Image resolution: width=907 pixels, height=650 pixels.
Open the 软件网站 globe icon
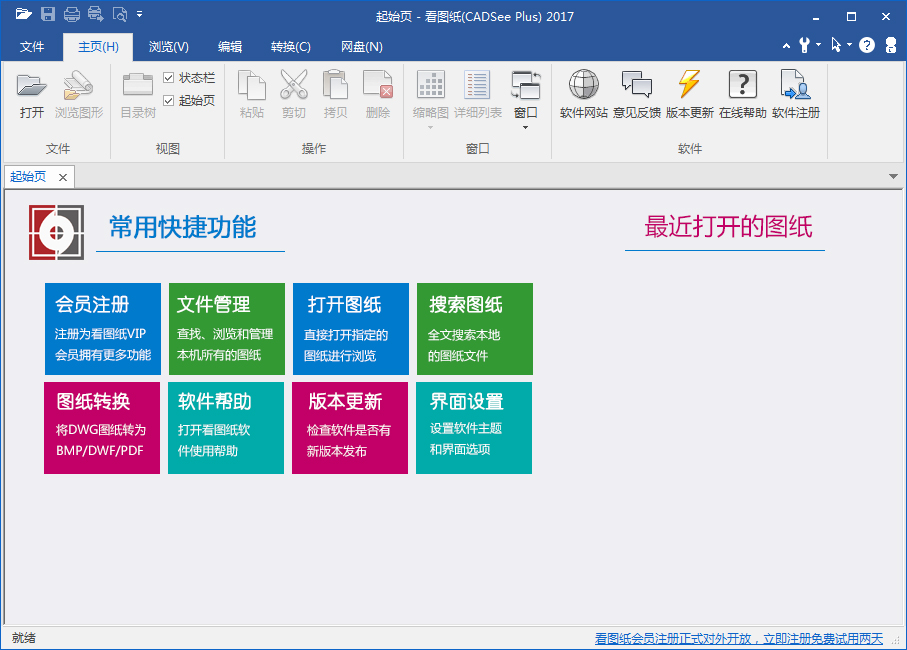[584, 86]
